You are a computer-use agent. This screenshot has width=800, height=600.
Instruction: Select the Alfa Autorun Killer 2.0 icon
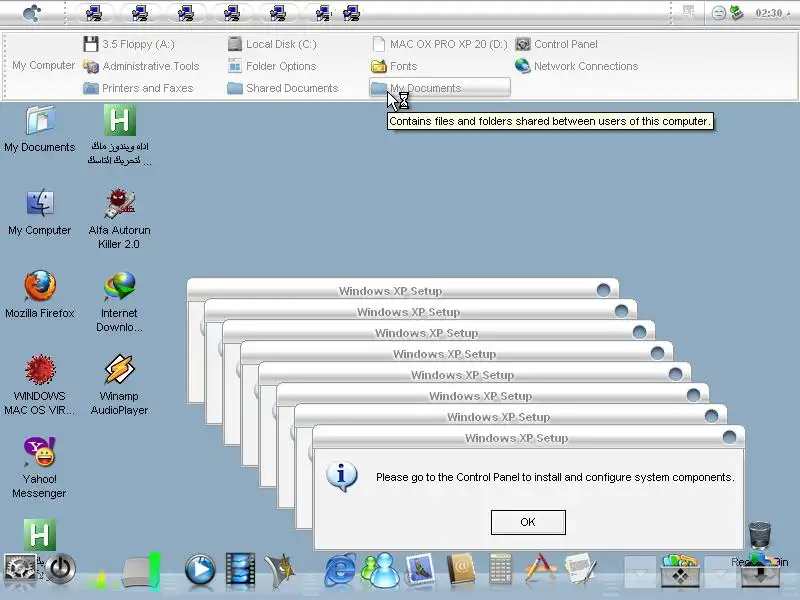pos(119,219)
